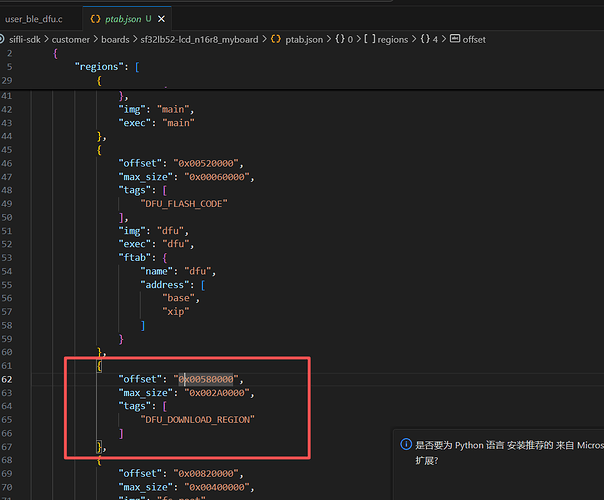Click the DFU_FLASH_CODE tag string

[x=186, y=203]
